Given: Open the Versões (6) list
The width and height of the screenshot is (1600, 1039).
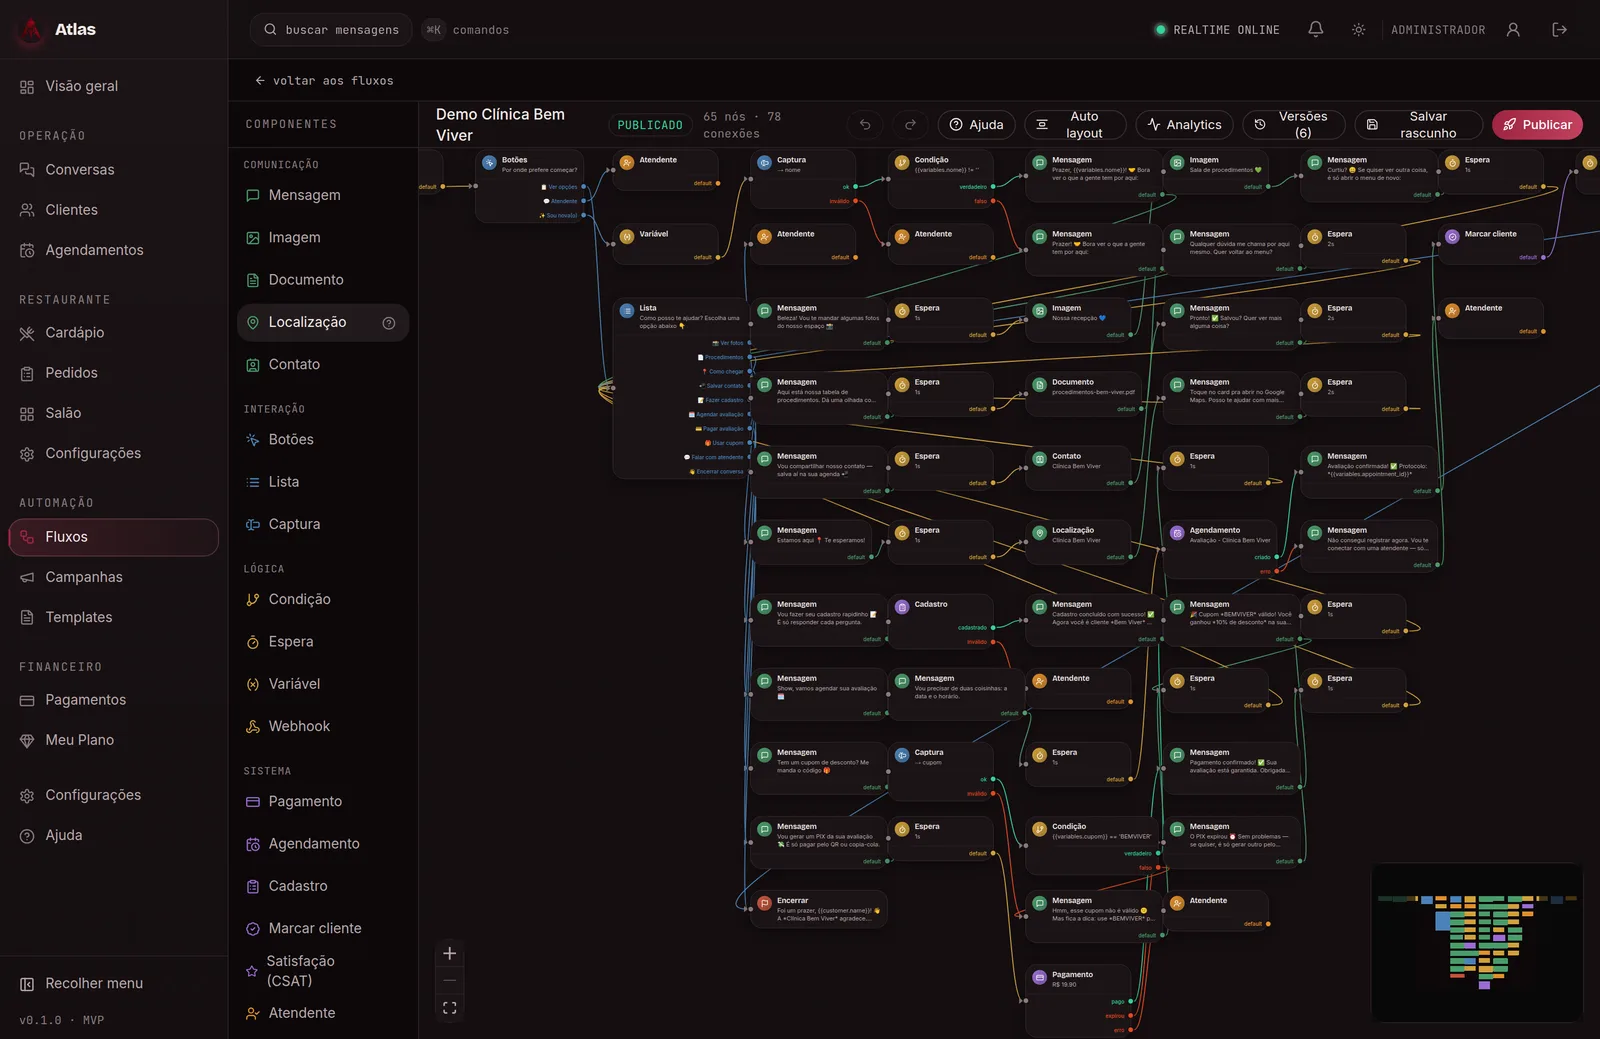Looking at the screenshot, I should (x=1294, y=125).
